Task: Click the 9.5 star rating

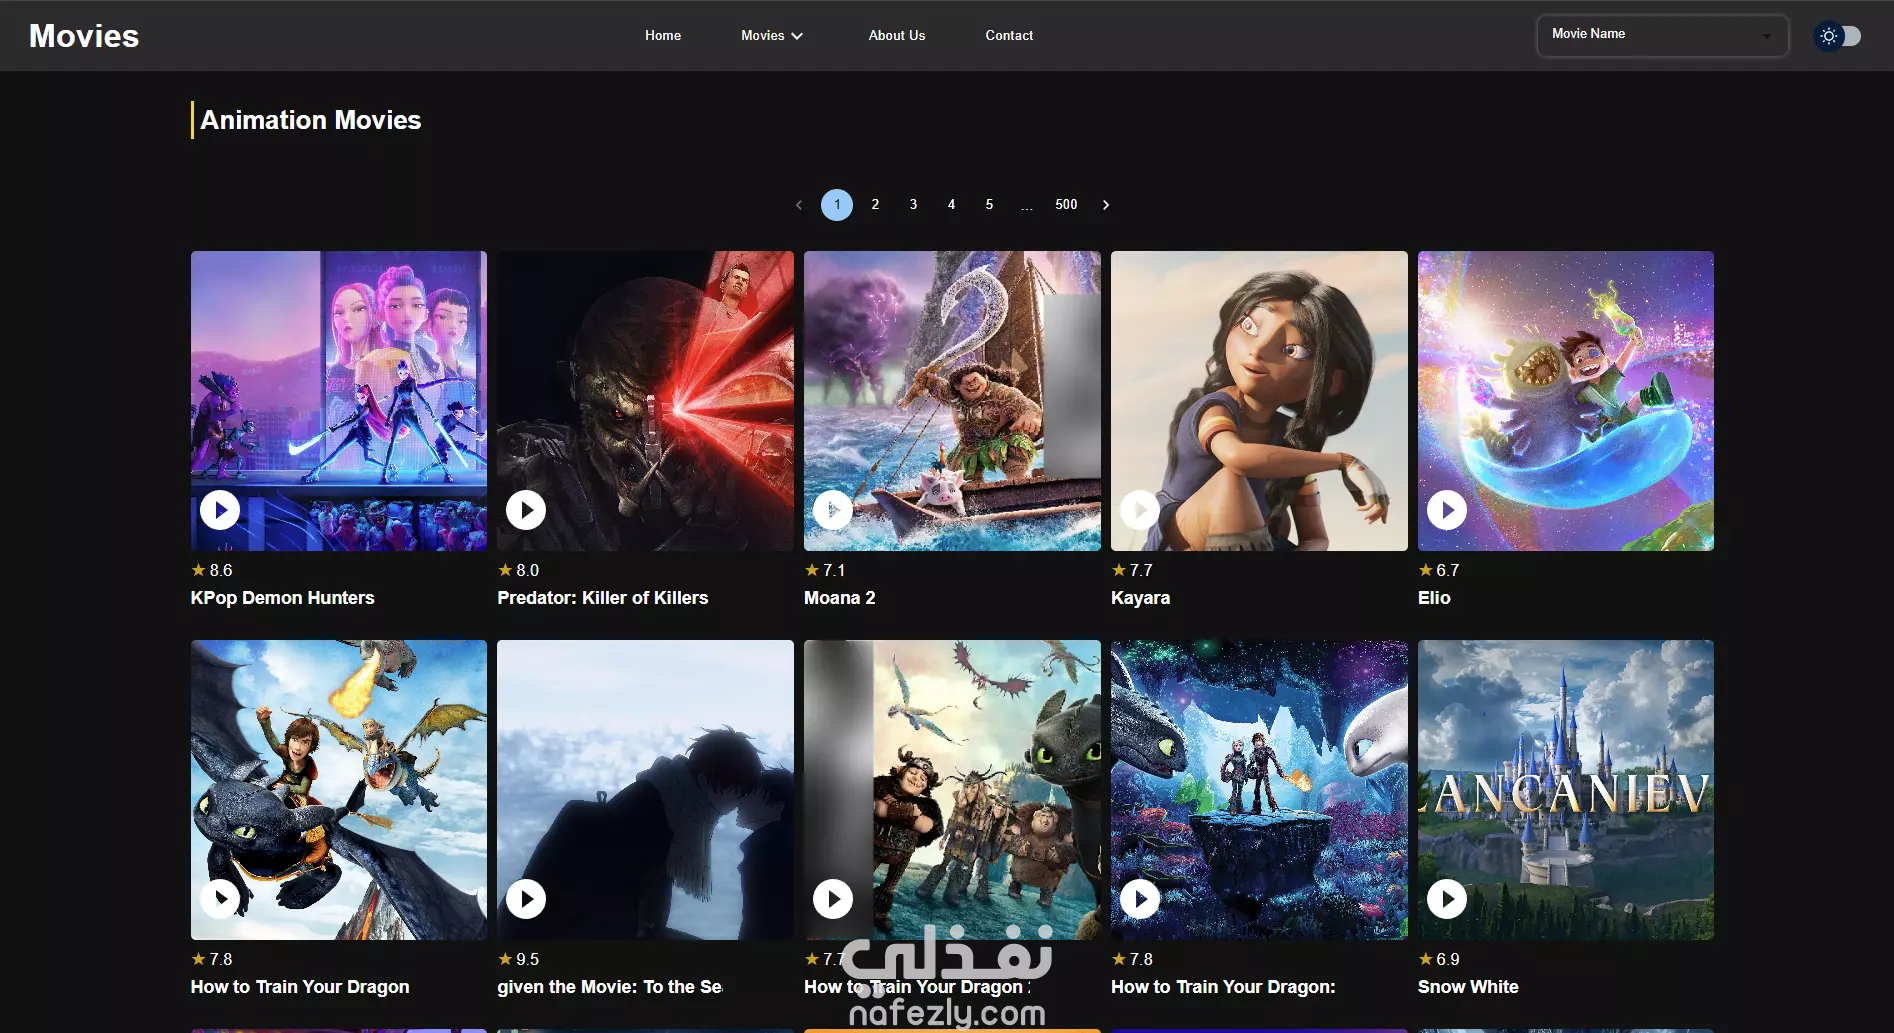Action: 518,959
